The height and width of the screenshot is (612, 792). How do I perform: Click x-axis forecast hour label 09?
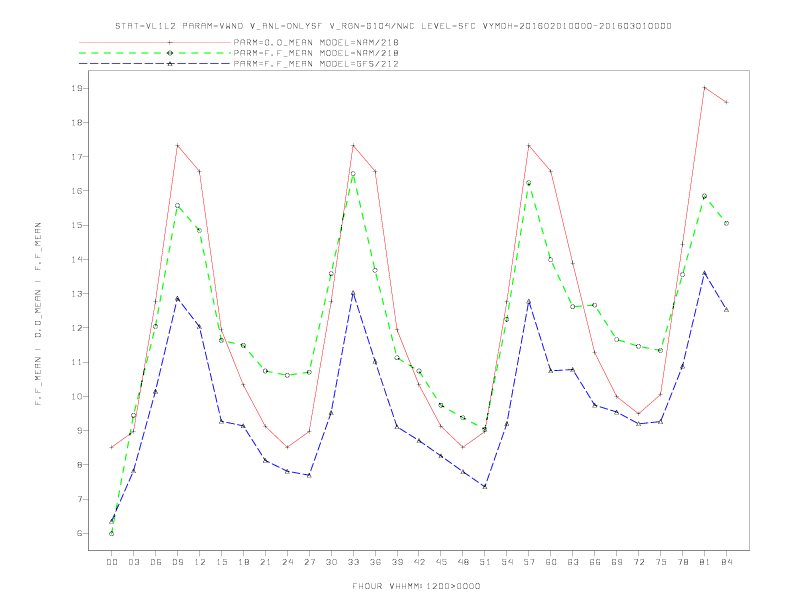pos(177,562)
